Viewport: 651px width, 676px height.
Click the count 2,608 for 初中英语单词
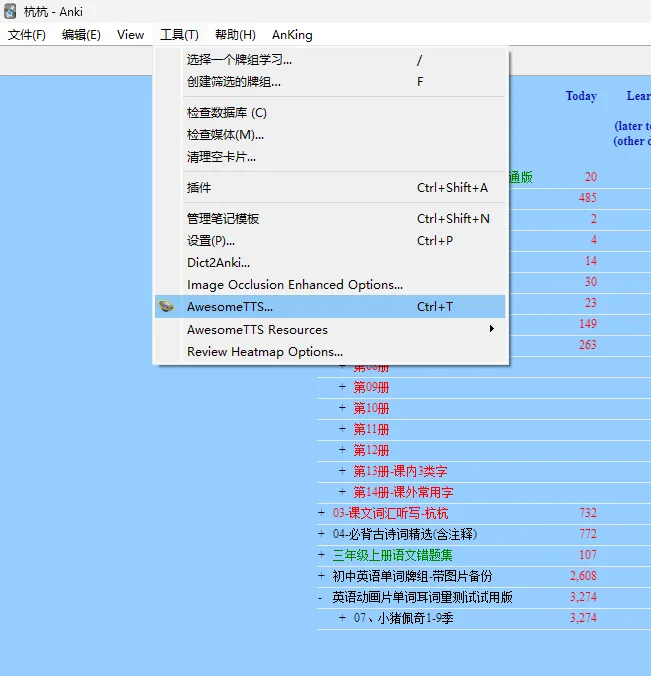pos(583,576)
